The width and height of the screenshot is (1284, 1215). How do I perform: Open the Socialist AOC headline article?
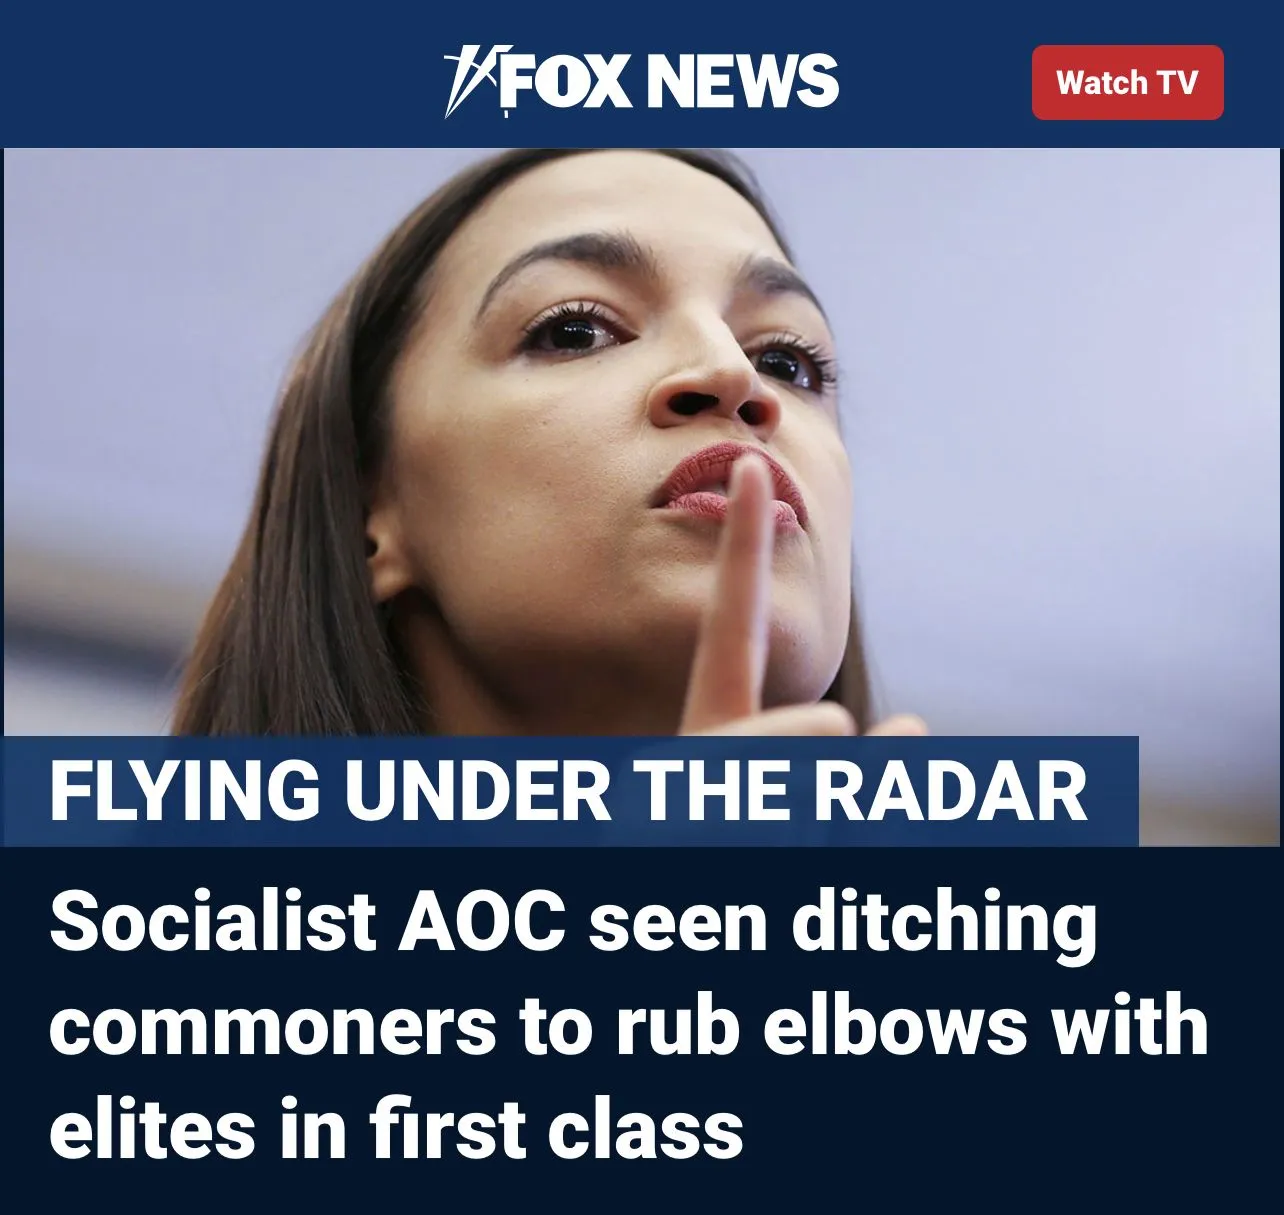tap(628, 1025)
